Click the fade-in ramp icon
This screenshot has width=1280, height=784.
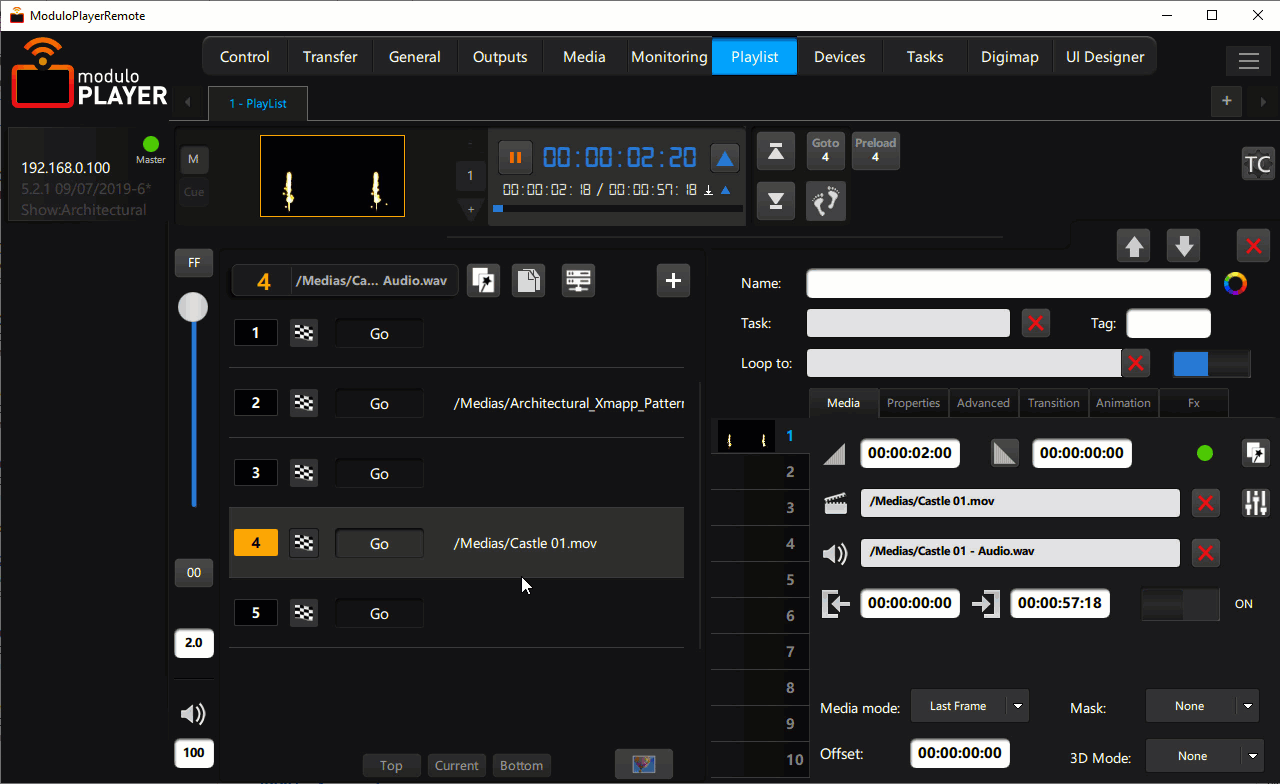pos(834,454)
